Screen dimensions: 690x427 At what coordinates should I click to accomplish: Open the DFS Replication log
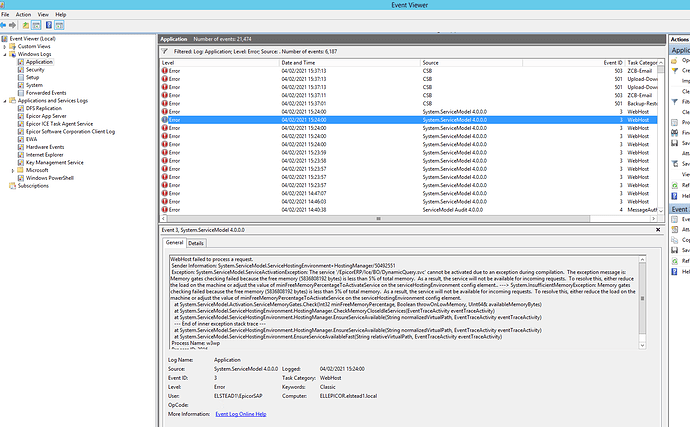44,108
